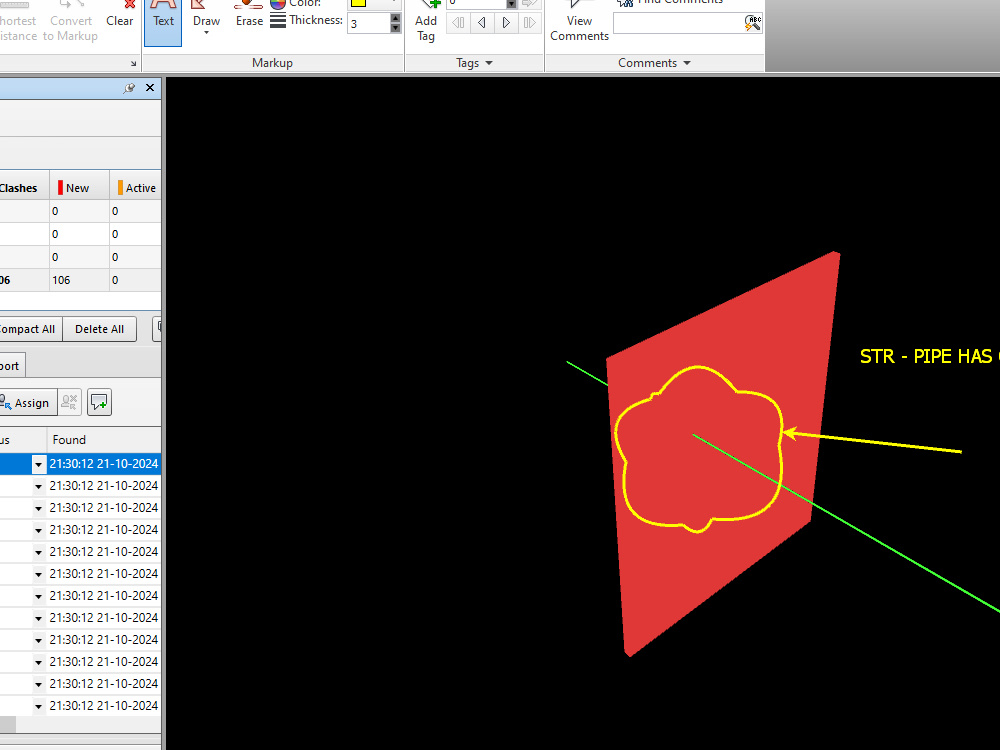This screenshot has width=1000, height=750.
Task: Click the Active column header
Action: pos(136,188)
